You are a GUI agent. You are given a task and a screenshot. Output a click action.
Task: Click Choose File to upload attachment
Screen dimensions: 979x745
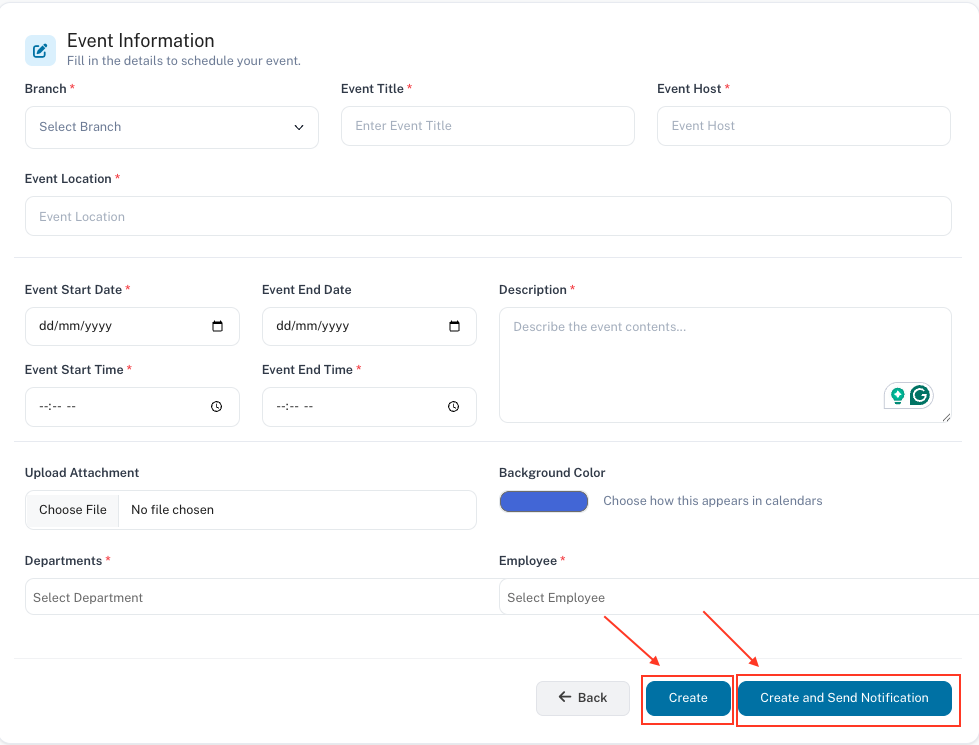point(73,510)
